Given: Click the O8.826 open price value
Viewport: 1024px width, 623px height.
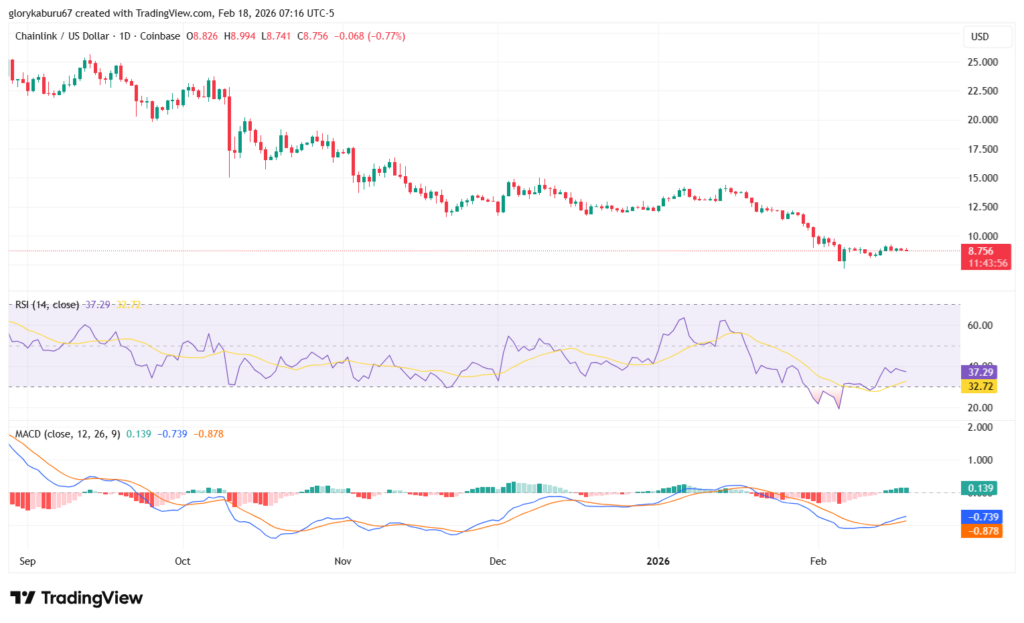Looking at the screenshot, I should point(202,37).
